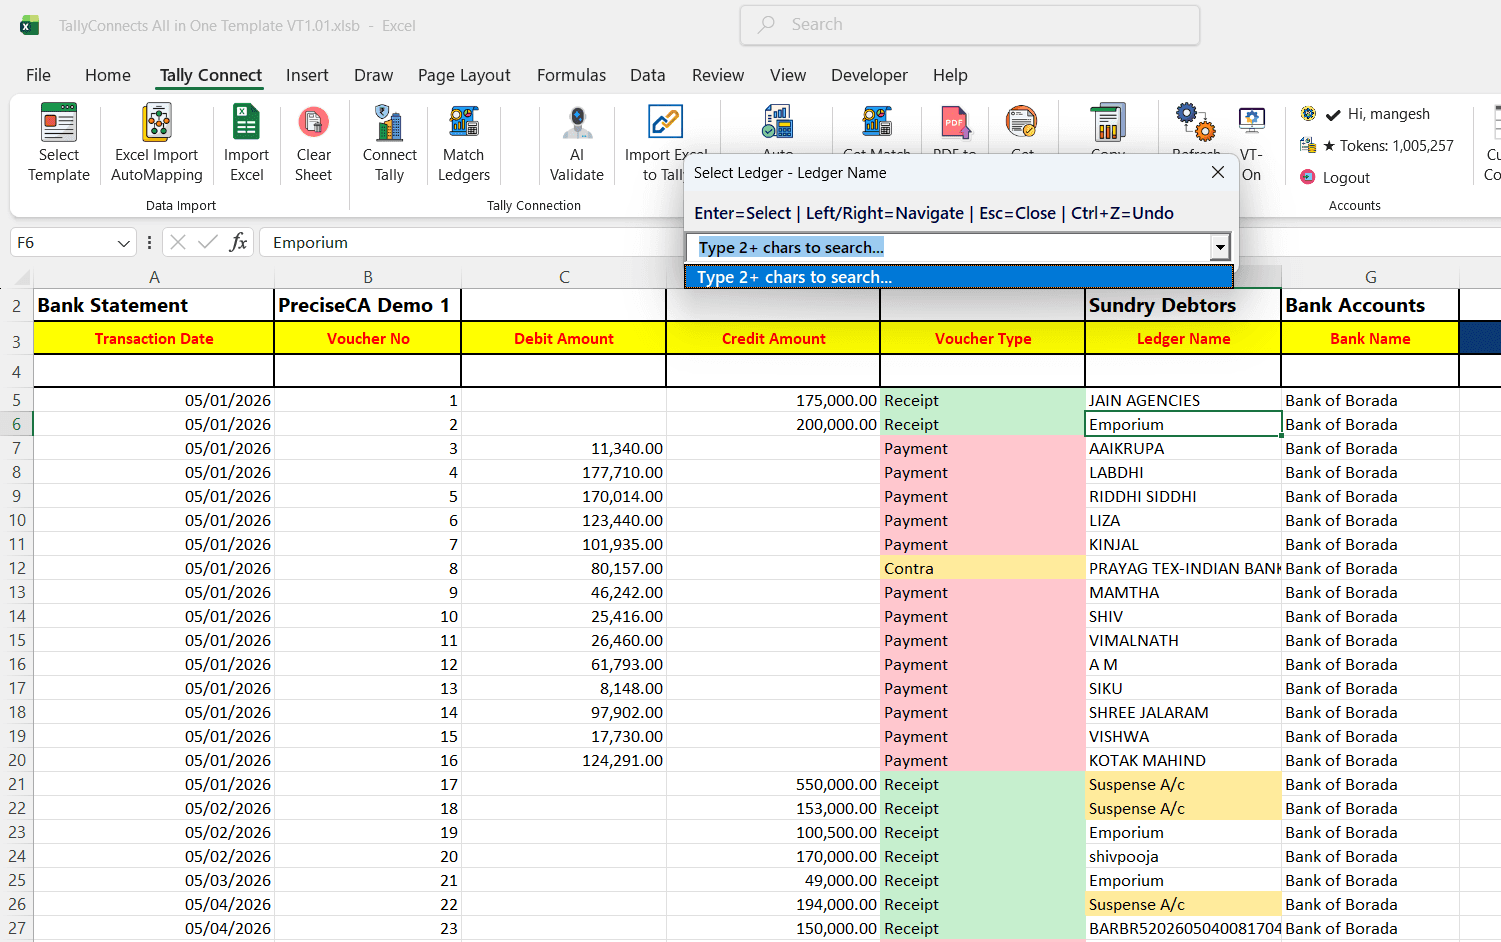Click the 550,000.00 credit amount cell
The height and width of the screenshot is (942, 1501).
[773, 784]
